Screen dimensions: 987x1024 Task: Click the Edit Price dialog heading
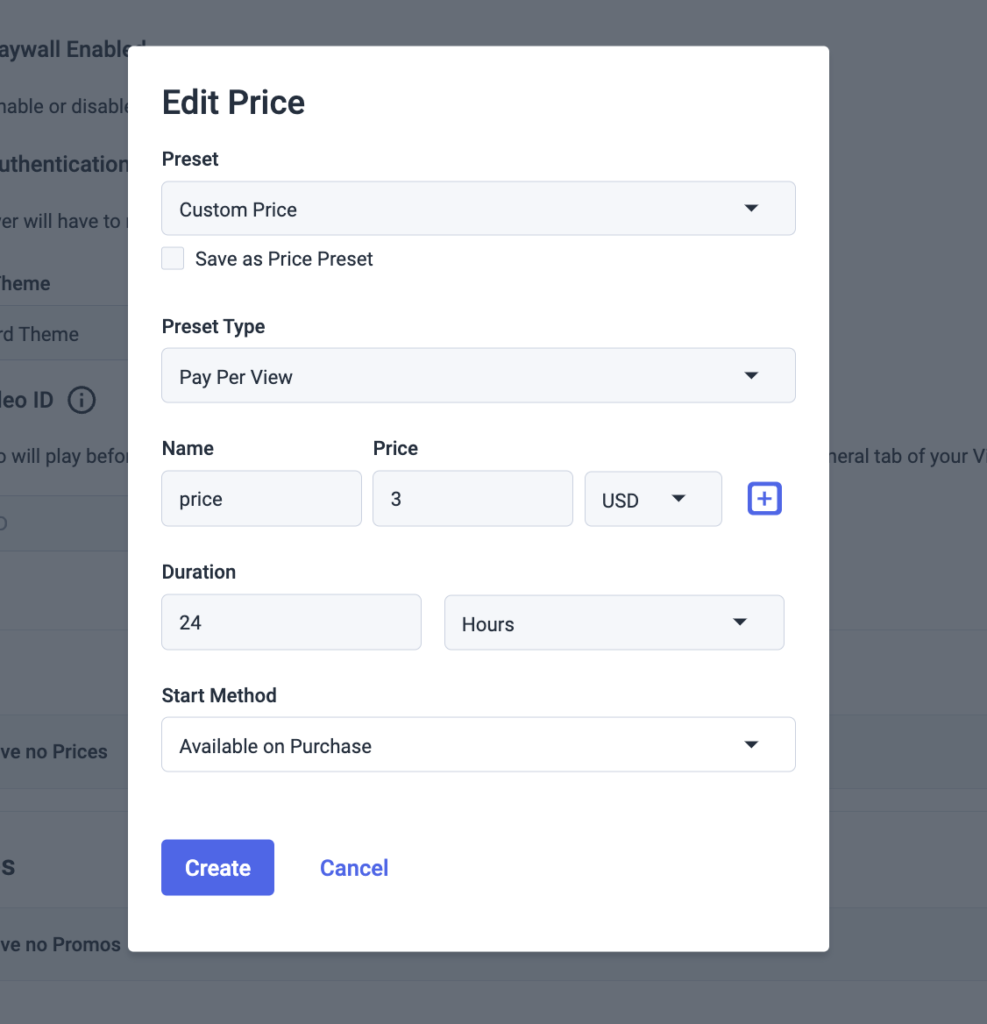coord(233,103)
